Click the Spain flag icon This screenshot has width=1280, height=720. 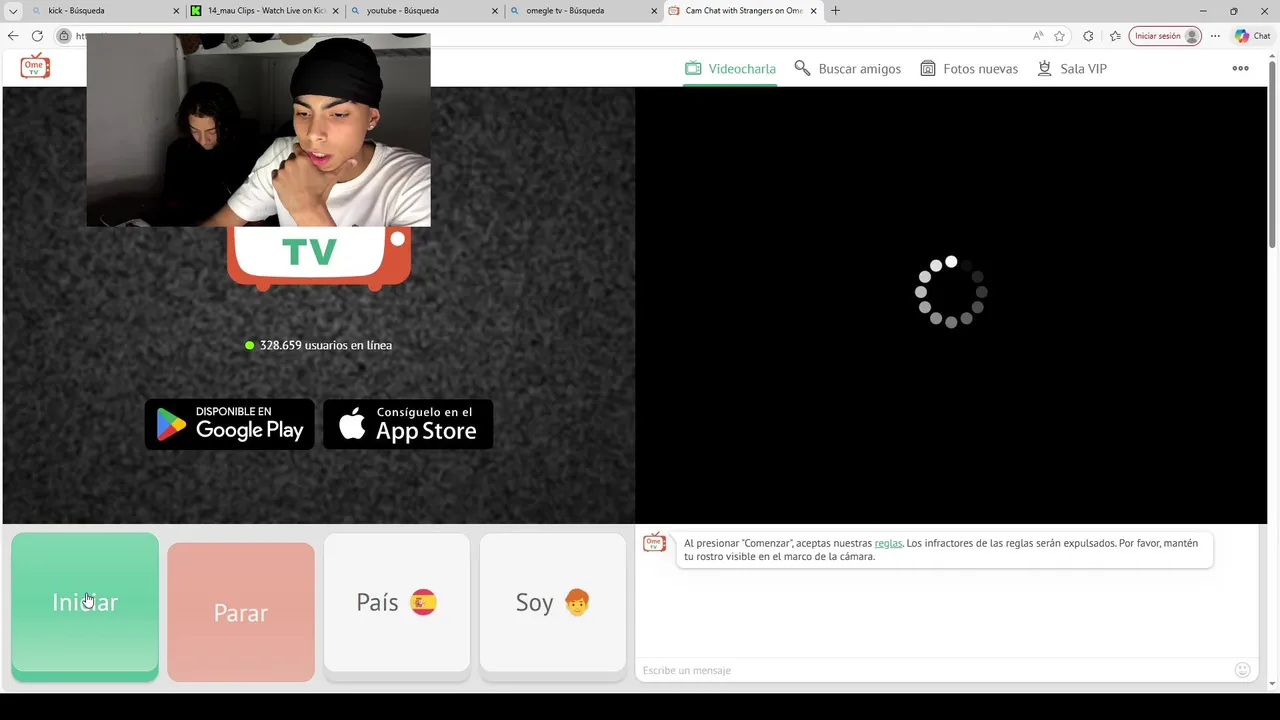[423, 602]
